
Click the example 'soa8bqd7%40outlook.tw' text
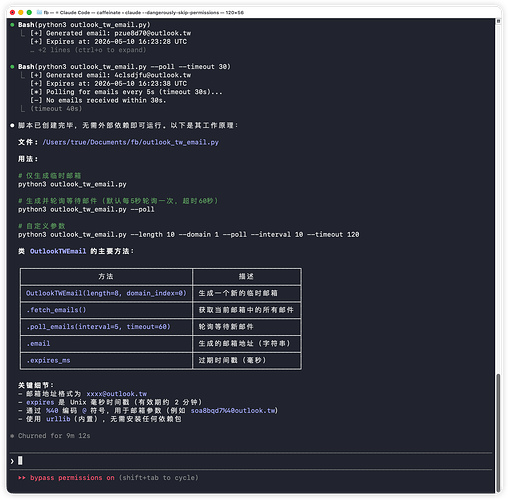tap(233, 411)
